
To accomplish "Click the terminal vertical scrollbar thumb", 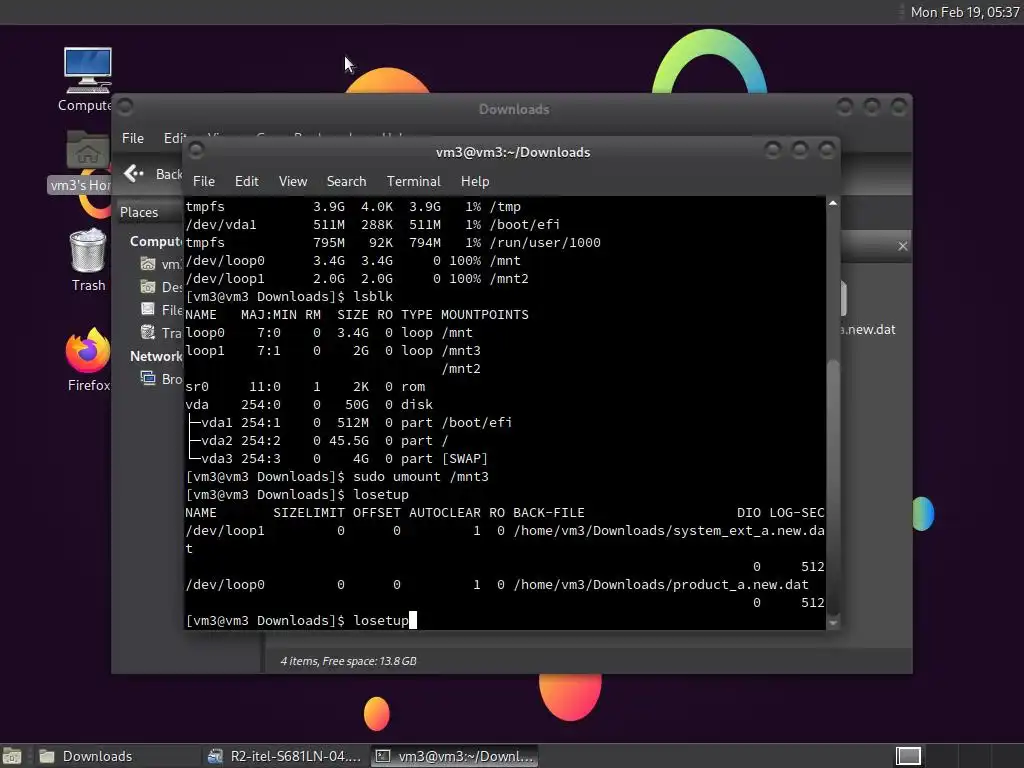I will pos(833,487).
